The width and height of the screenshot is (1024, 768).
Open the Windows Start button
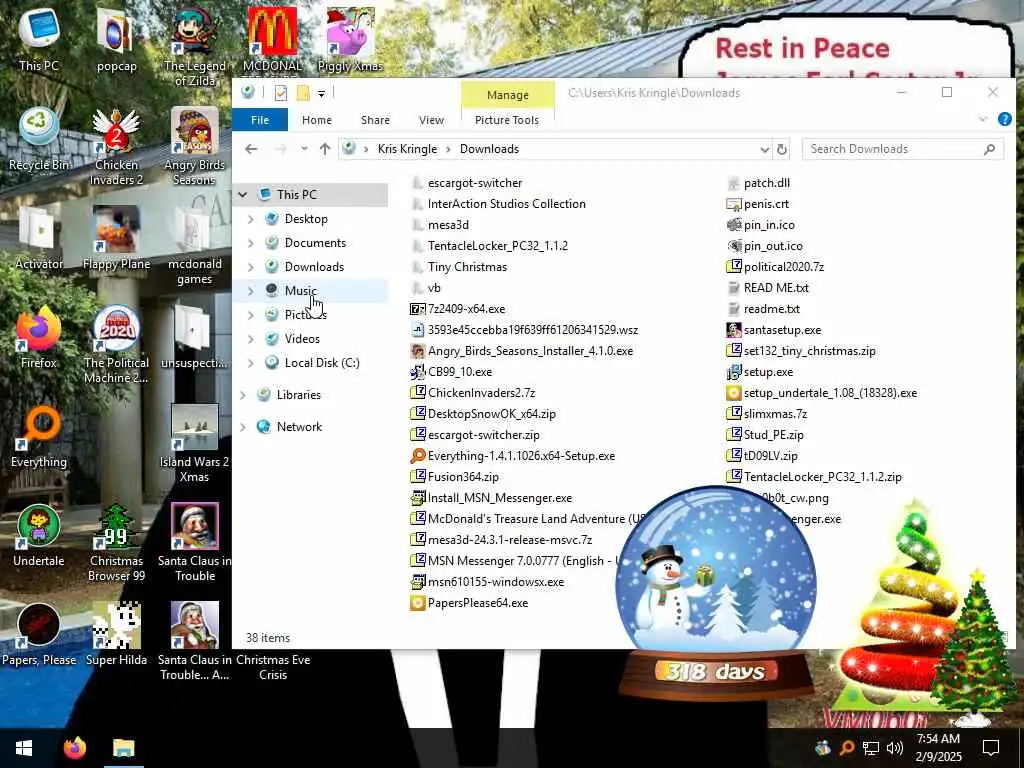point(24,748)
